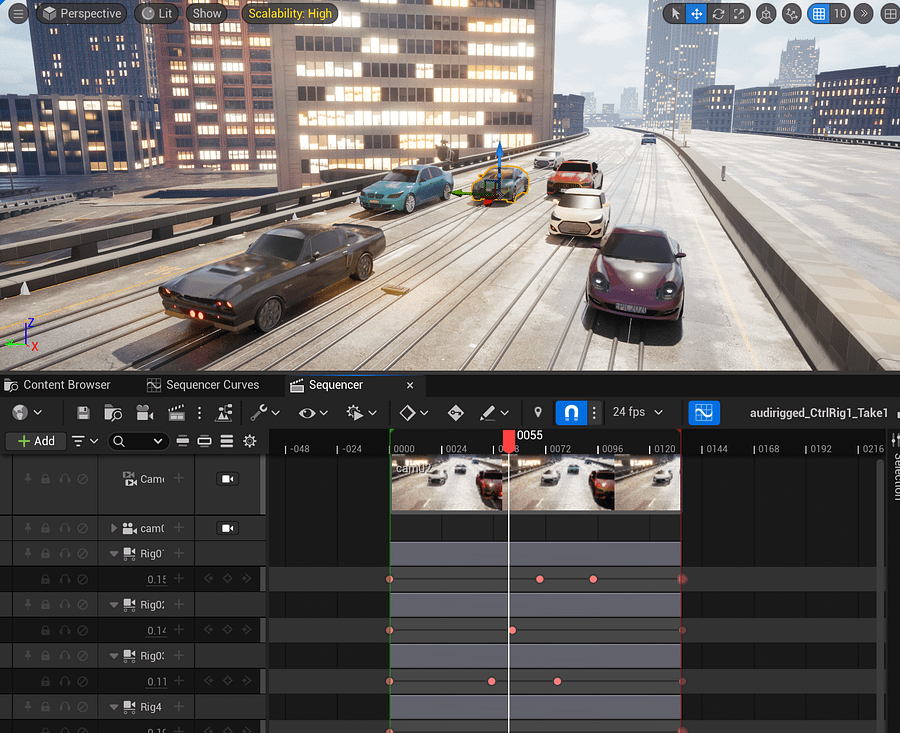
Task: Save the current sequence
Action: [83, 412]
